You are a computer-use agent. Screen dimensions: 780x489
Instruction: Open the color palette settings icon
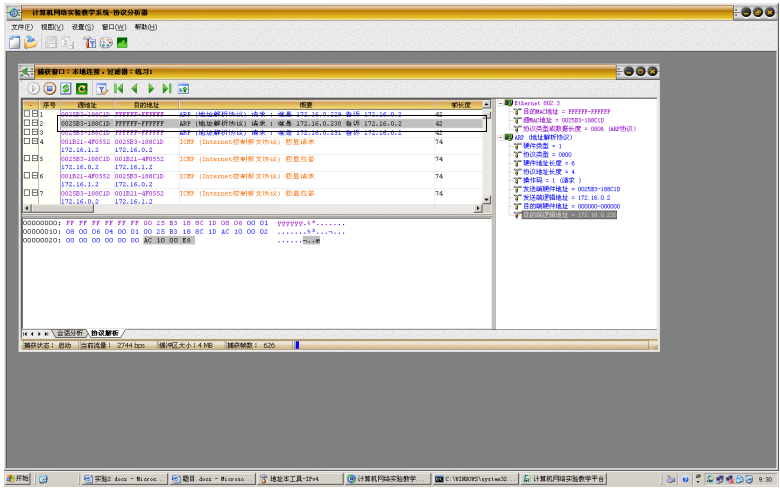106,43
